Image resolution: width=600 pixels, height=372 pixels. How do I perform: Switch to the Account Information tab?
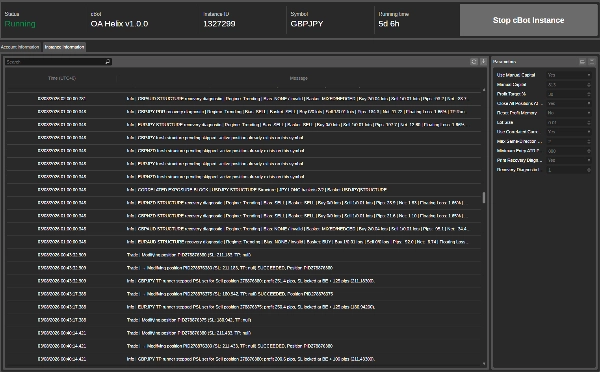20,47
